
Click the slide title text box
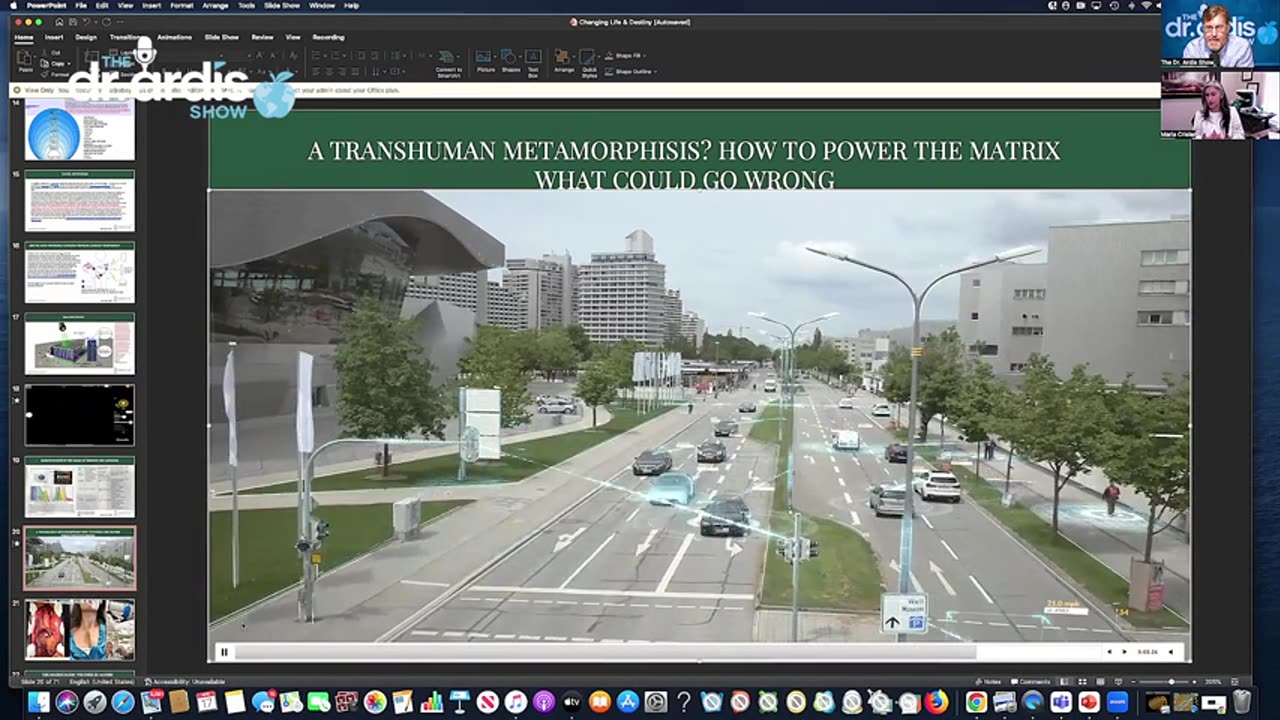[x=684, y=164]
